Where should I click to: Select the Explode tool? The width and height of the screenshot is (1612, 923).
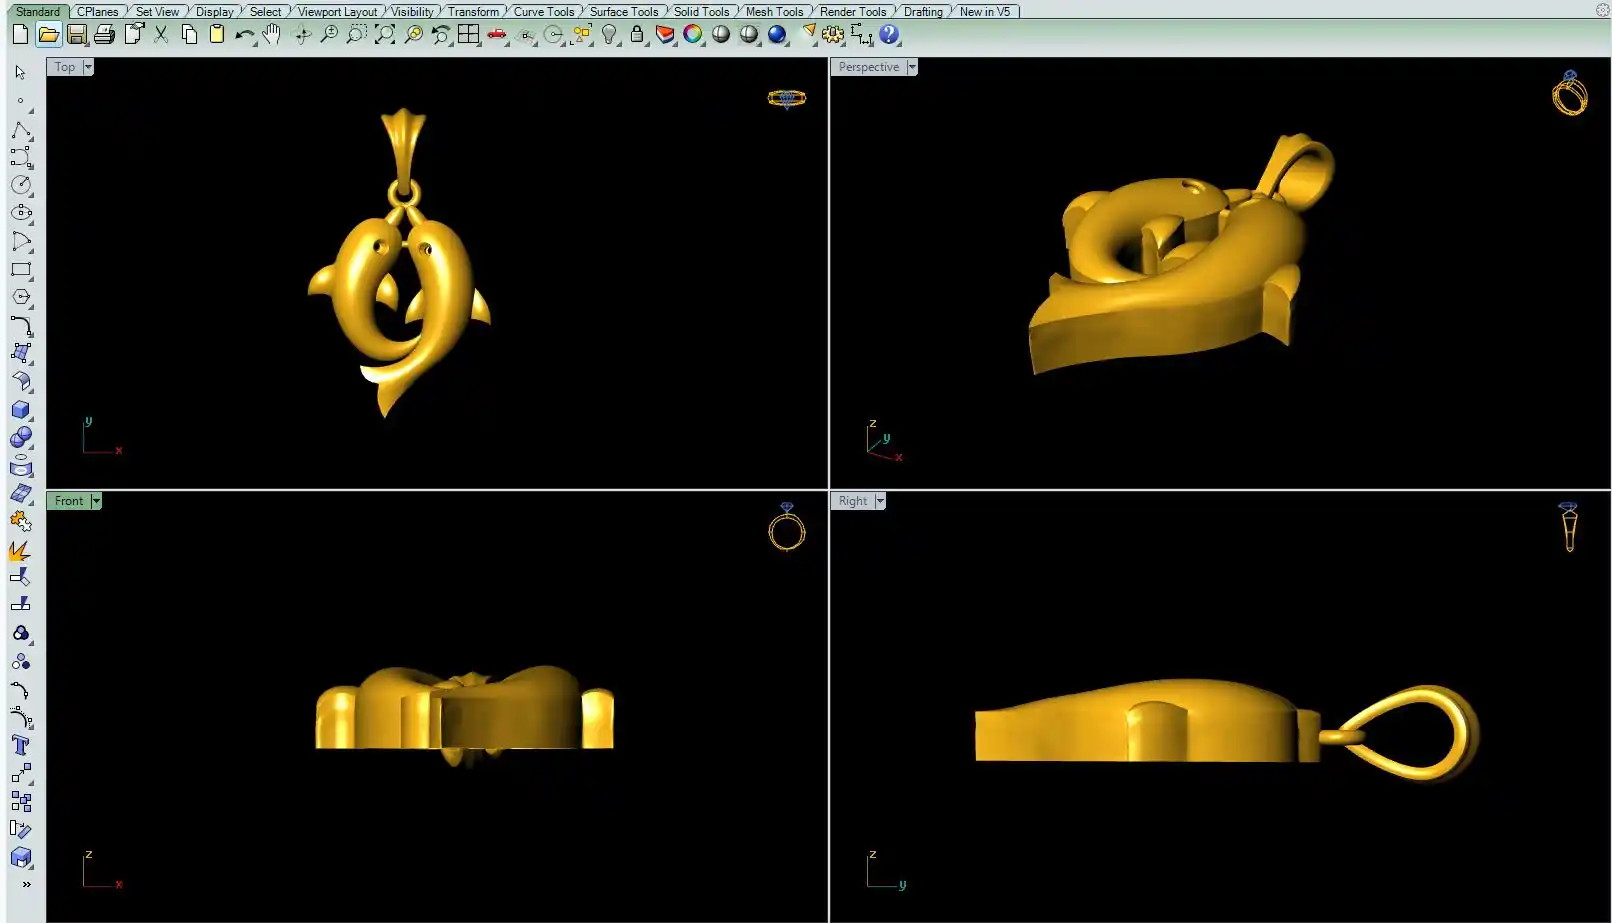21,550
